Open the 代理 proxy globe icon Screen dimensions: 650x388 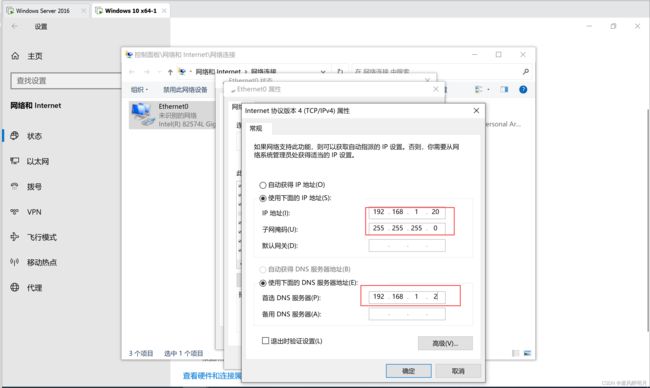pyautogui.click(x=15, y=287)
